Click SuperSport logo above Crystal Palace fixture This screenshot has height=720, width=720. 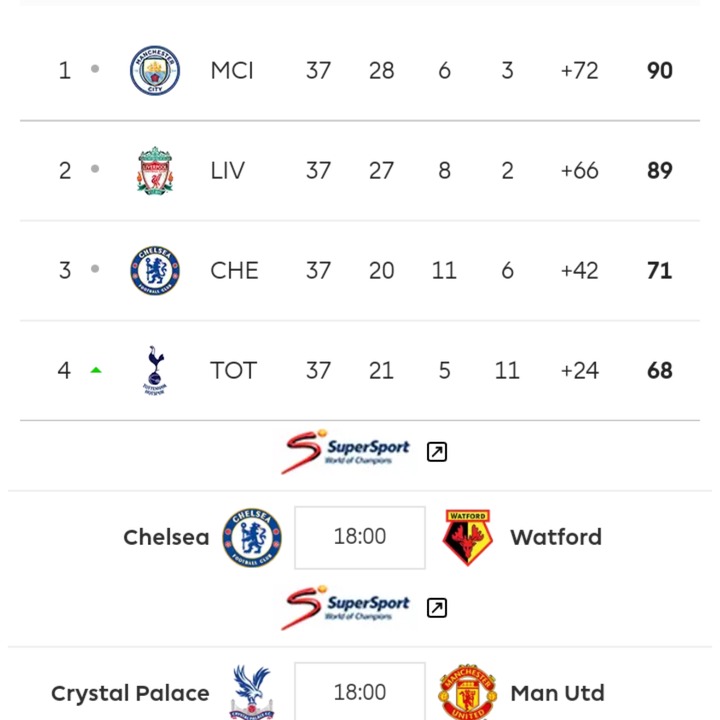pos(345,608)
